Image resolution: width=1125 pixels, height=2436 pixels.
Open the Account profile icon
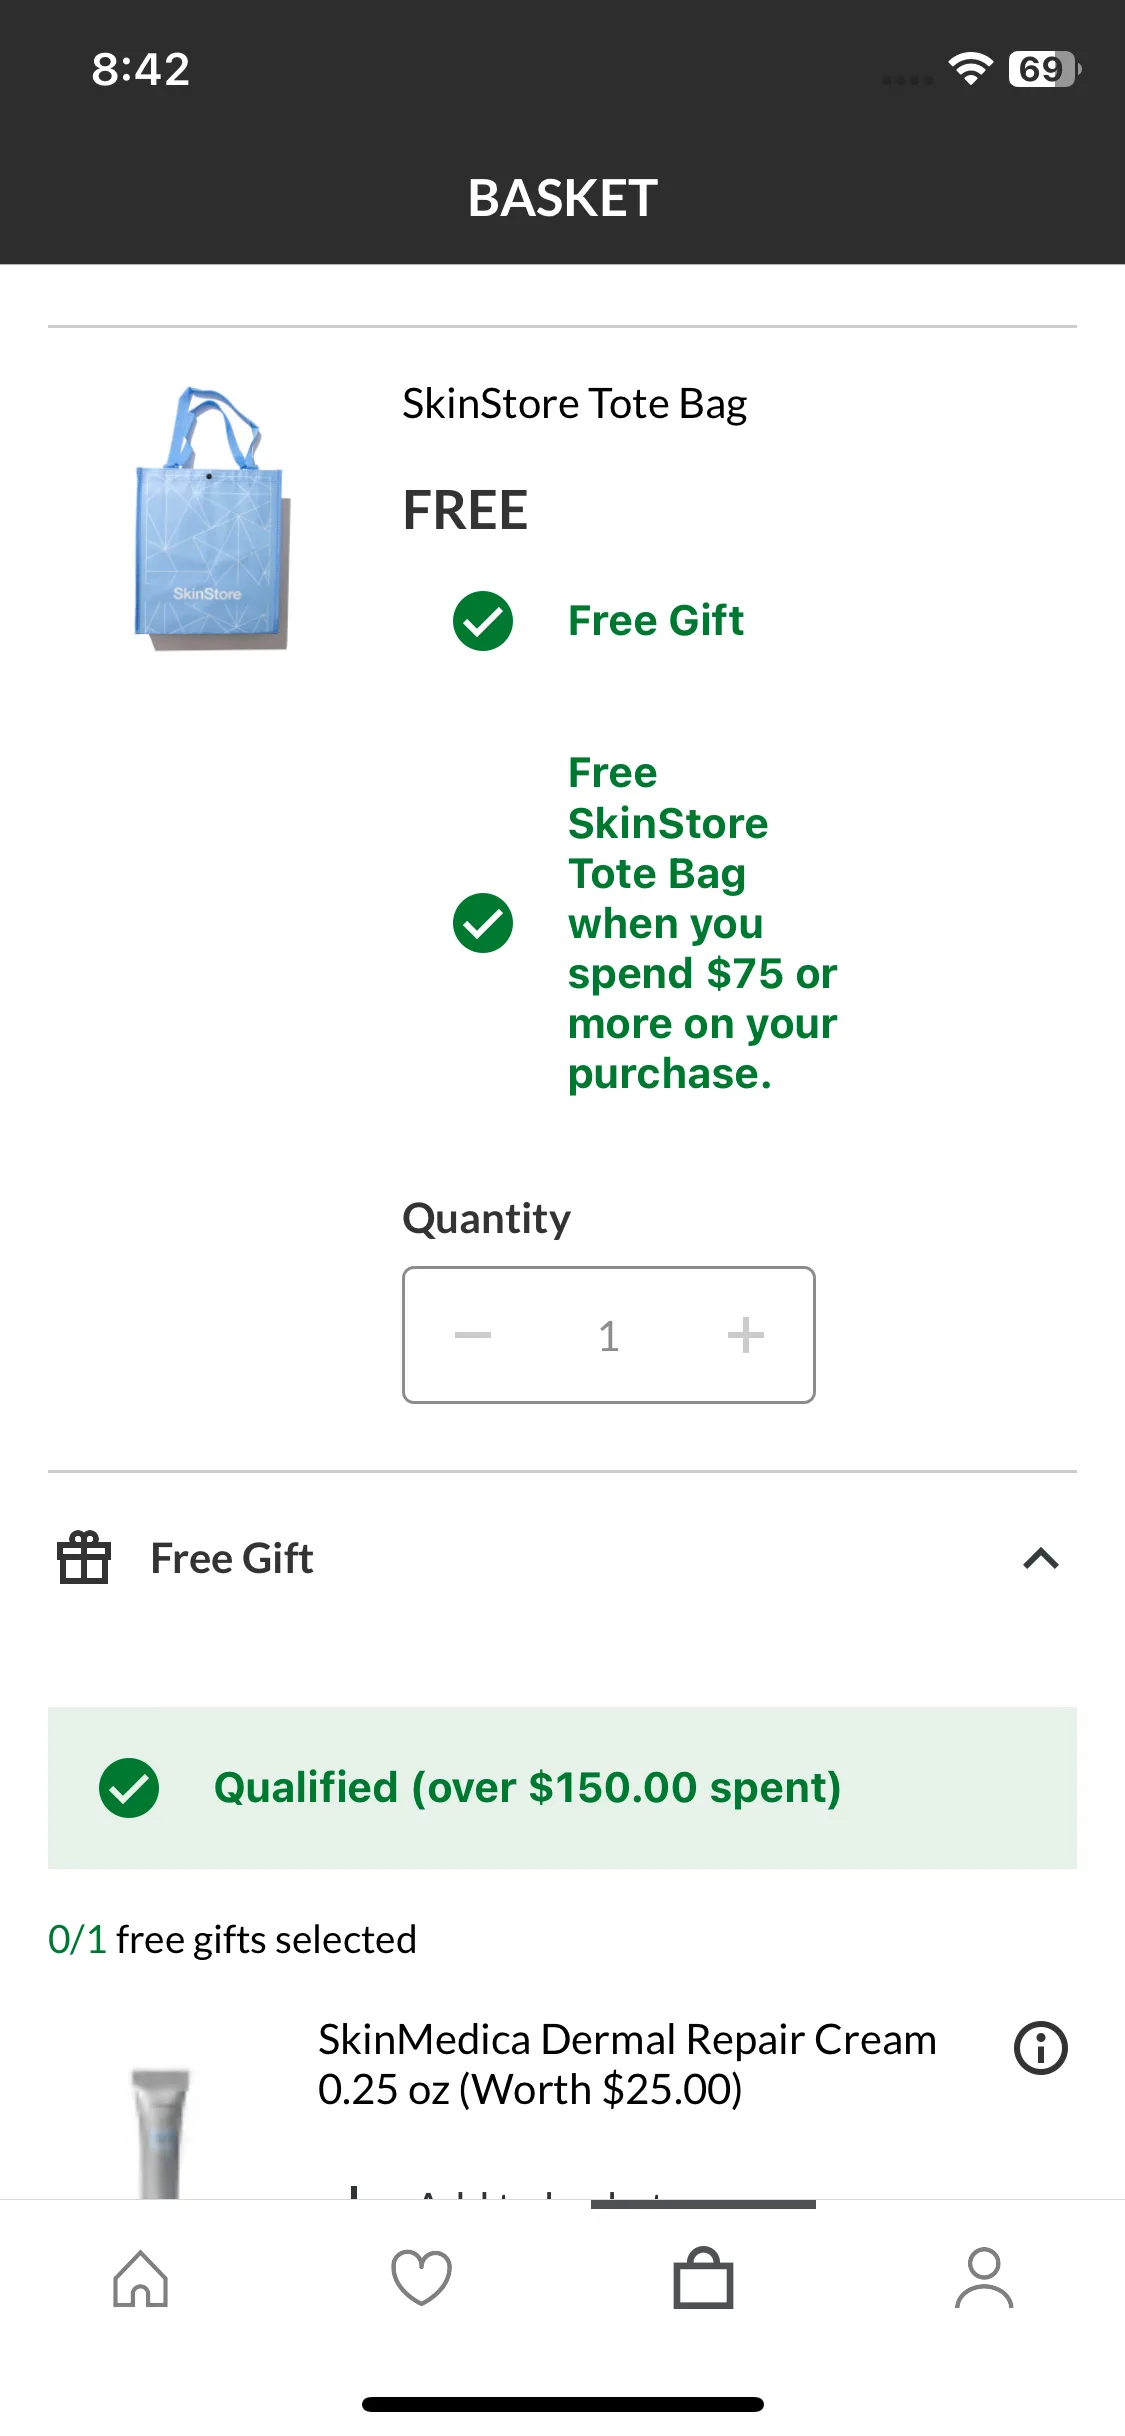point(984,2278)
